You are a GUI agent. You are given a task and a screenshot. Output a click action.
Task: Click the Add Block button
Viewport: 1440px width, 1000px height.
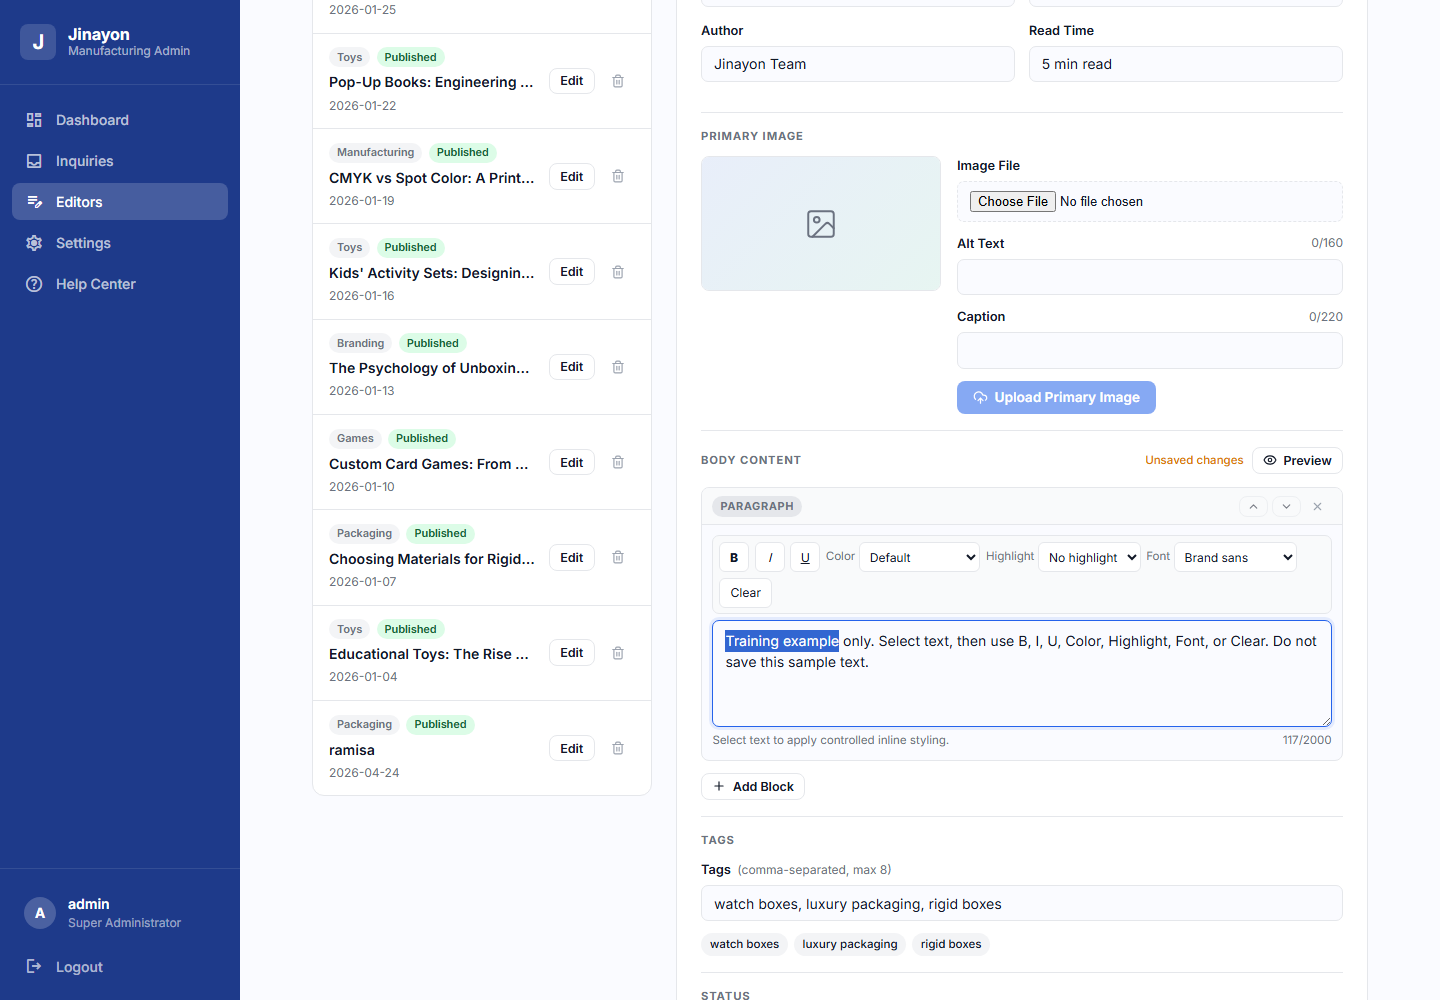coord(753,787)
